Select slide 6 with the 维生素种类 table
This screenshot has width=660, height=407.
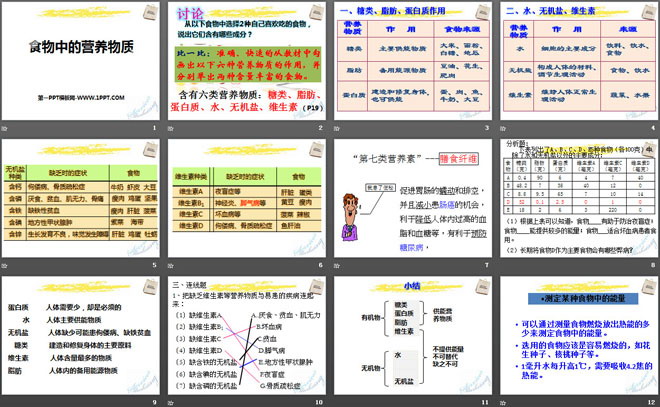tap(244, 198)
